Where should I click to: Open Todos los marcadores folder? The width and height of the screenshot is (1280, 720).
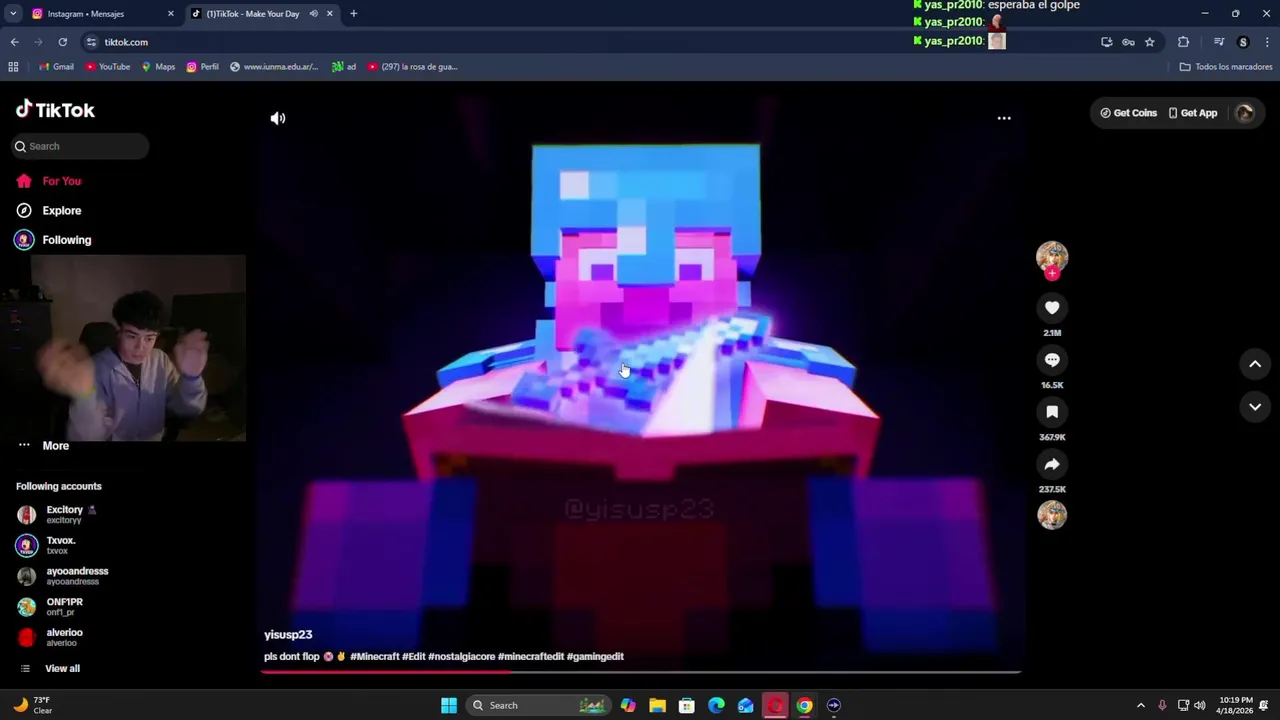(x=1226, y=67)
